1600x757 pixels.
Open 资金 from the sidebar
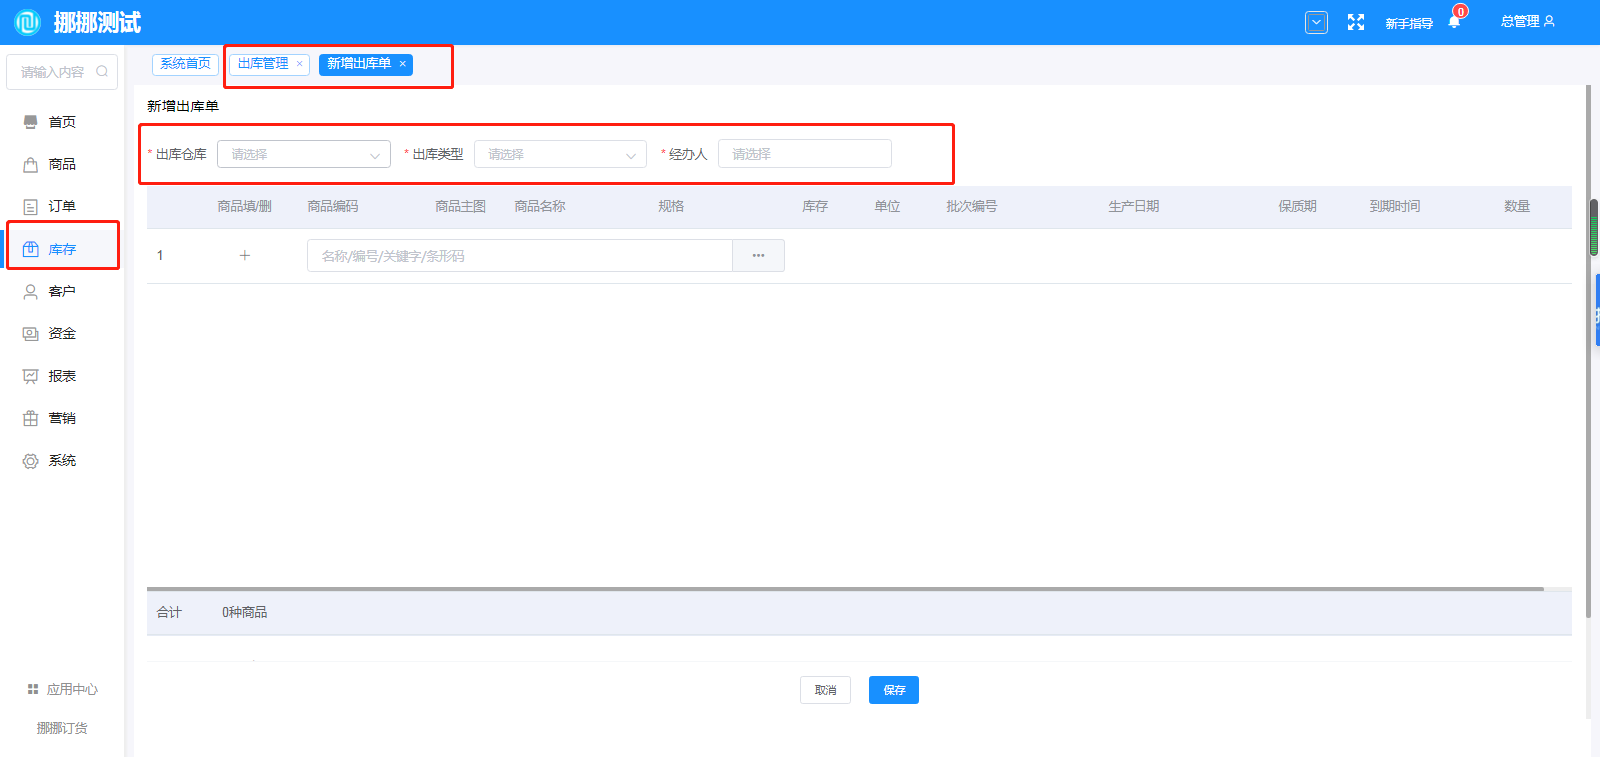pyautogui.click(x=62, y=333)
